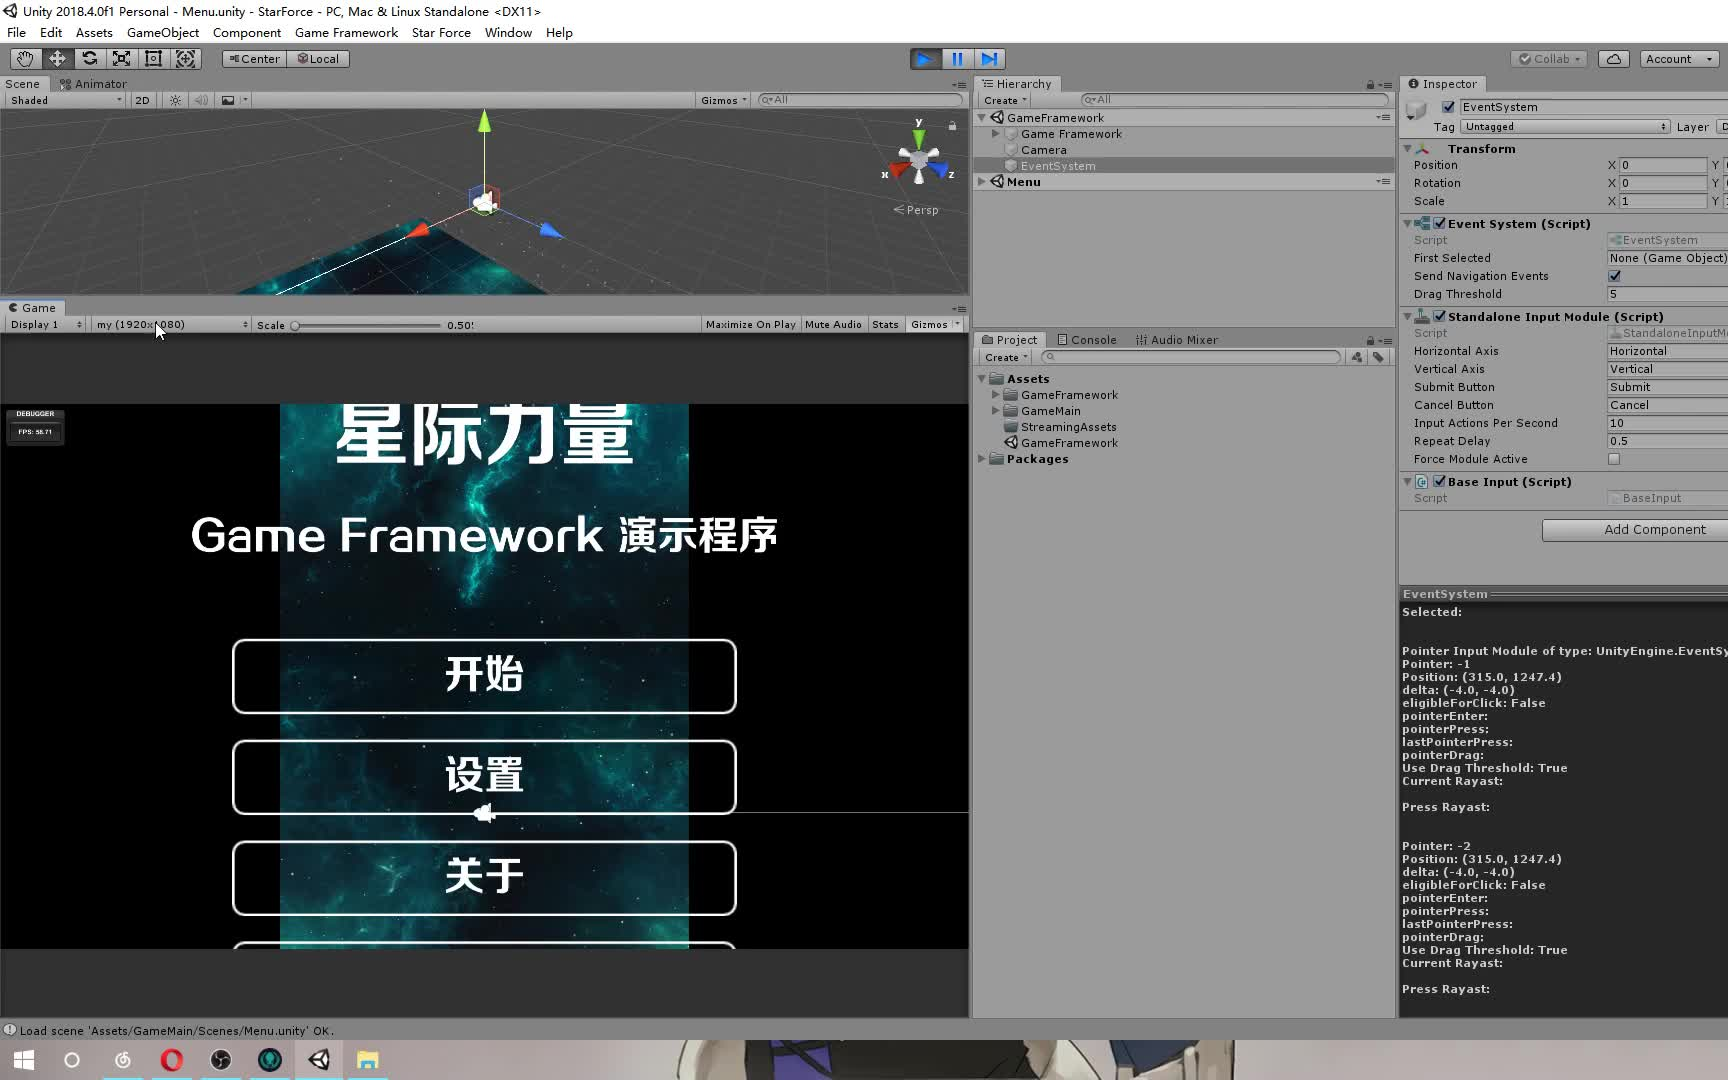Viewport: 1728px width, 1080px height.
Task: Select the Rotate tool
Action: click(89, 58)
